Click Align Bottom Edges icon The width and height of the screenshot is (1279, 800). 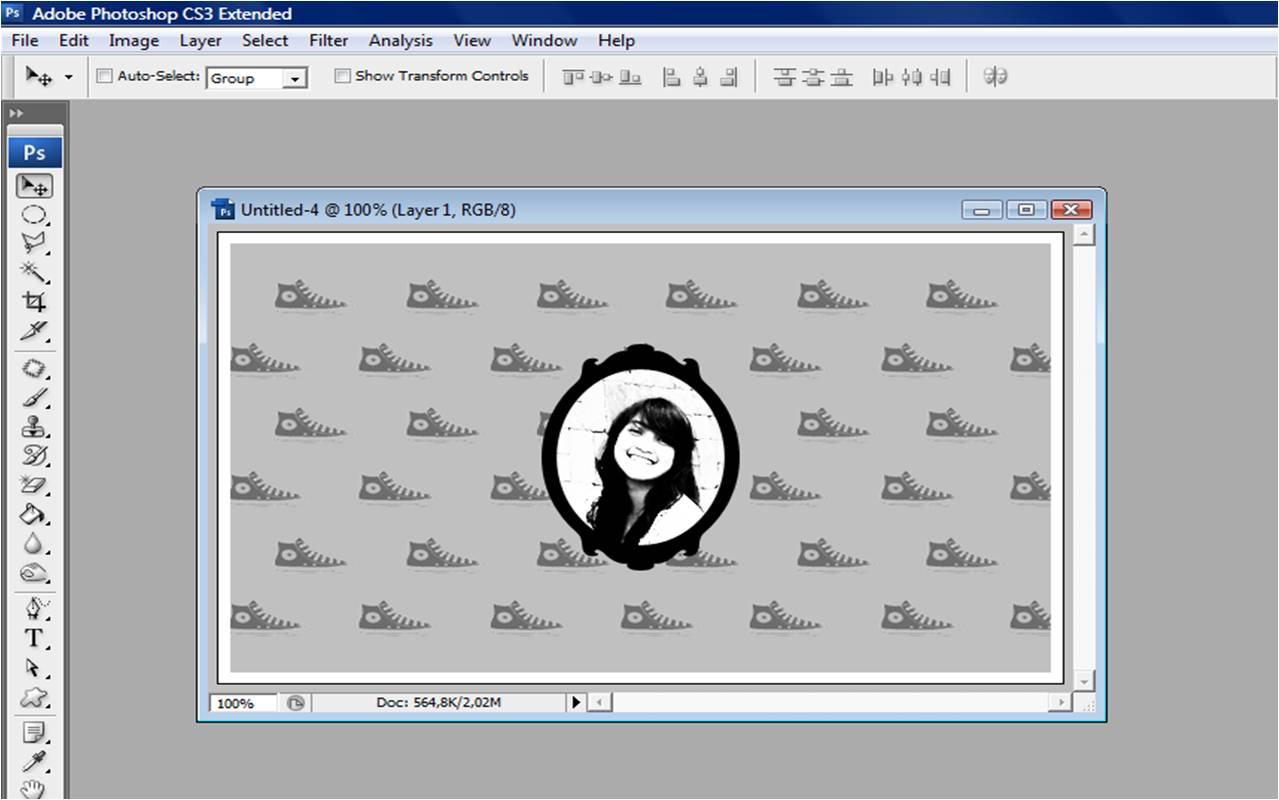(630, 77)
